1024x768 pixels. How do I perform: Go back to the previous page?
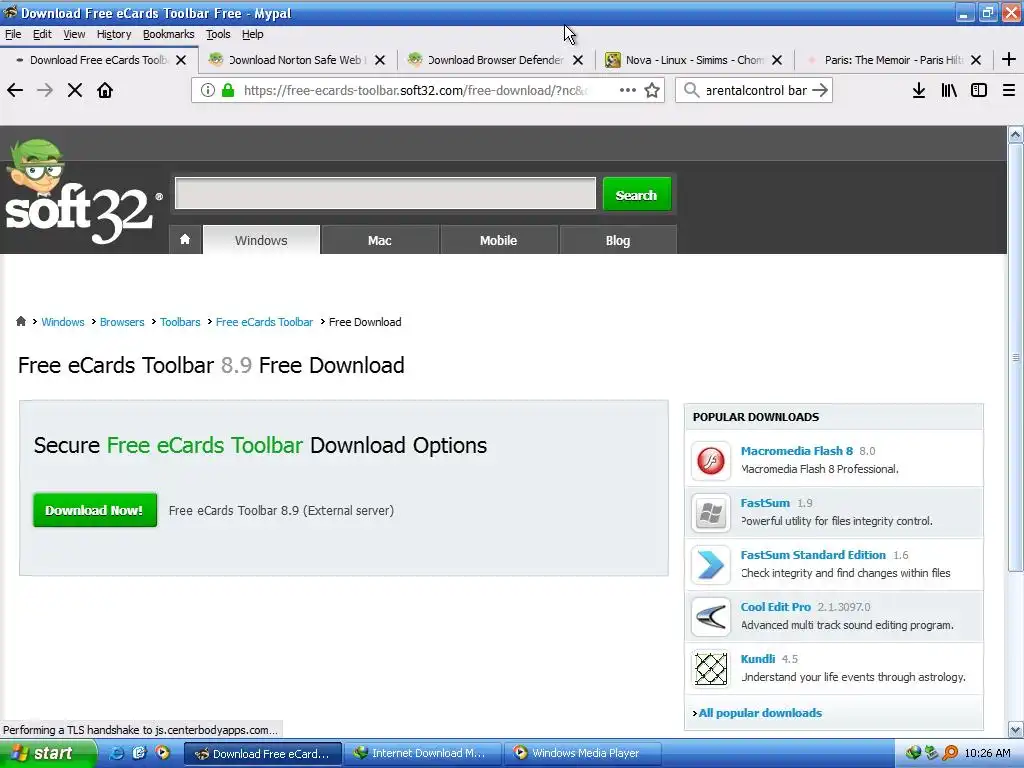[15, 90]
